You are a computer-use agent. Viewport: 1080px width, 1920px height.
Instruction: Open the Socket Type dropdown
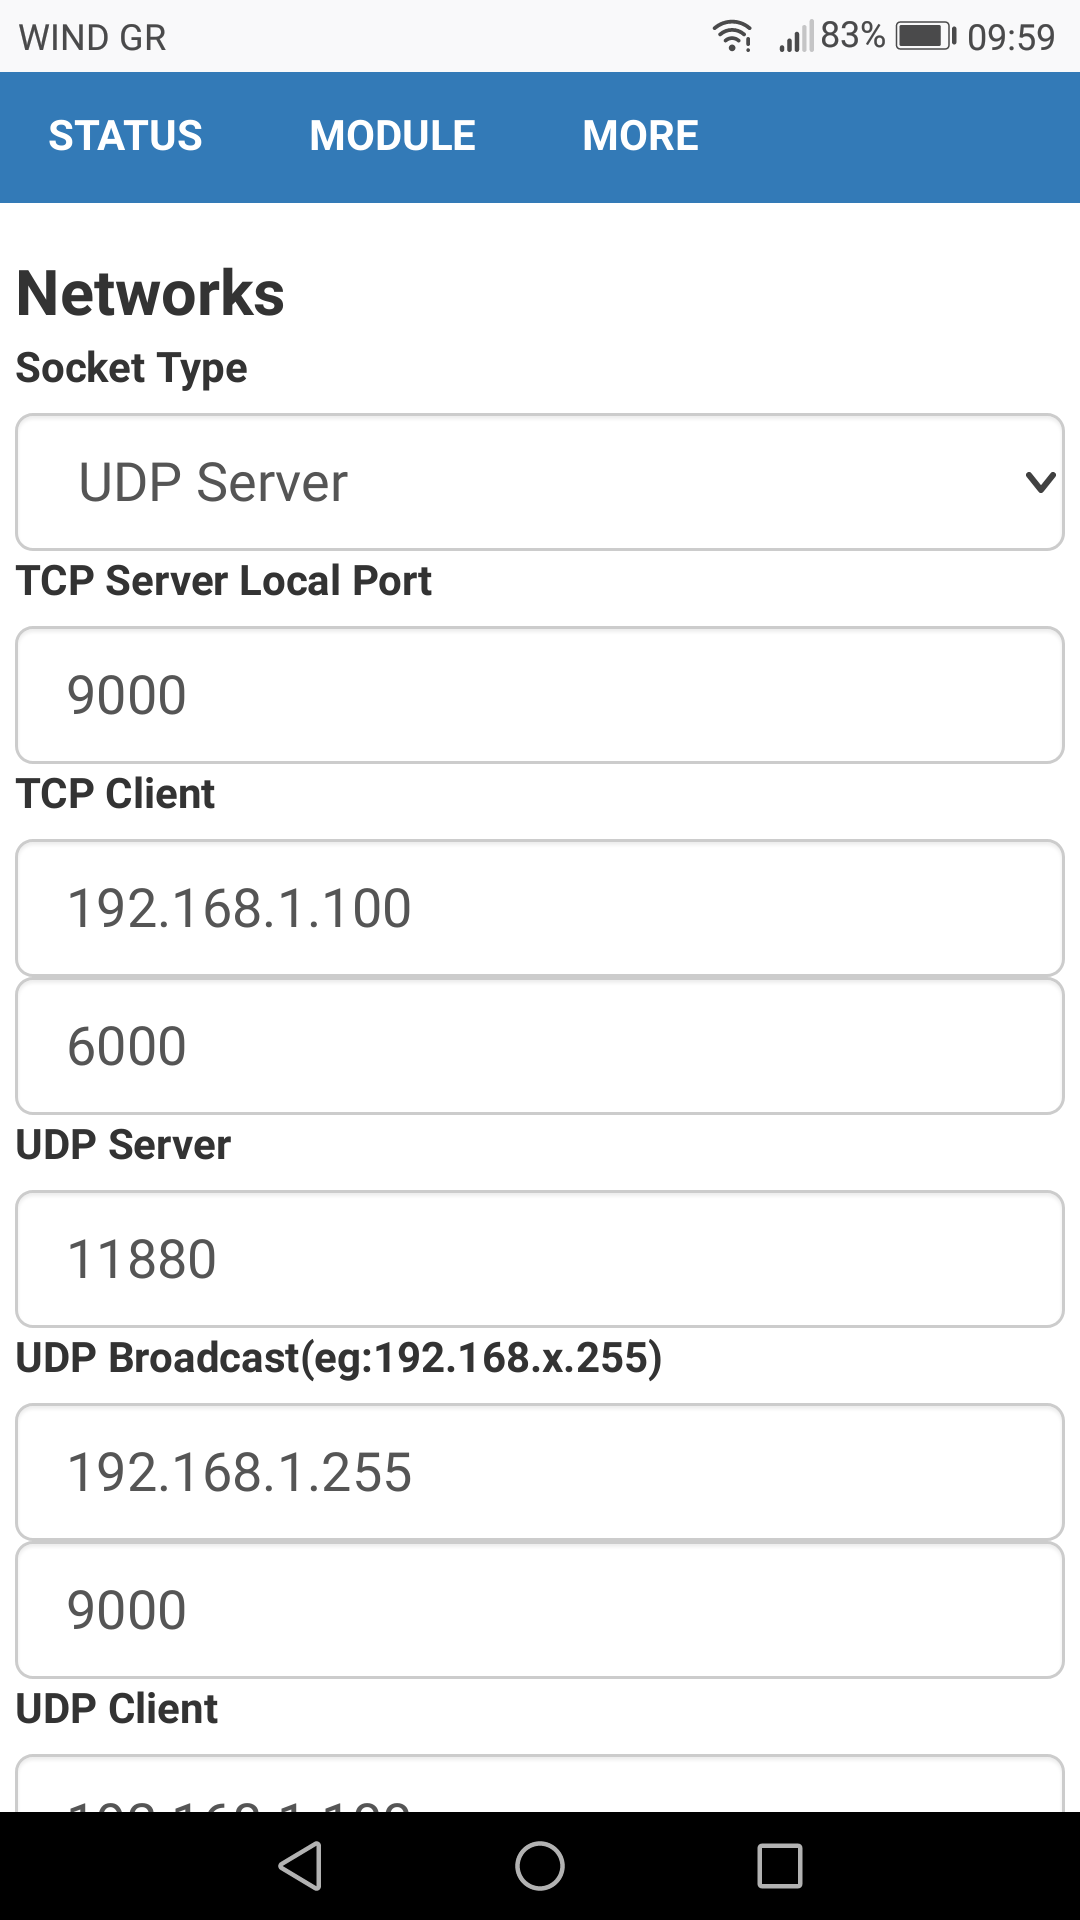(540, 482)
